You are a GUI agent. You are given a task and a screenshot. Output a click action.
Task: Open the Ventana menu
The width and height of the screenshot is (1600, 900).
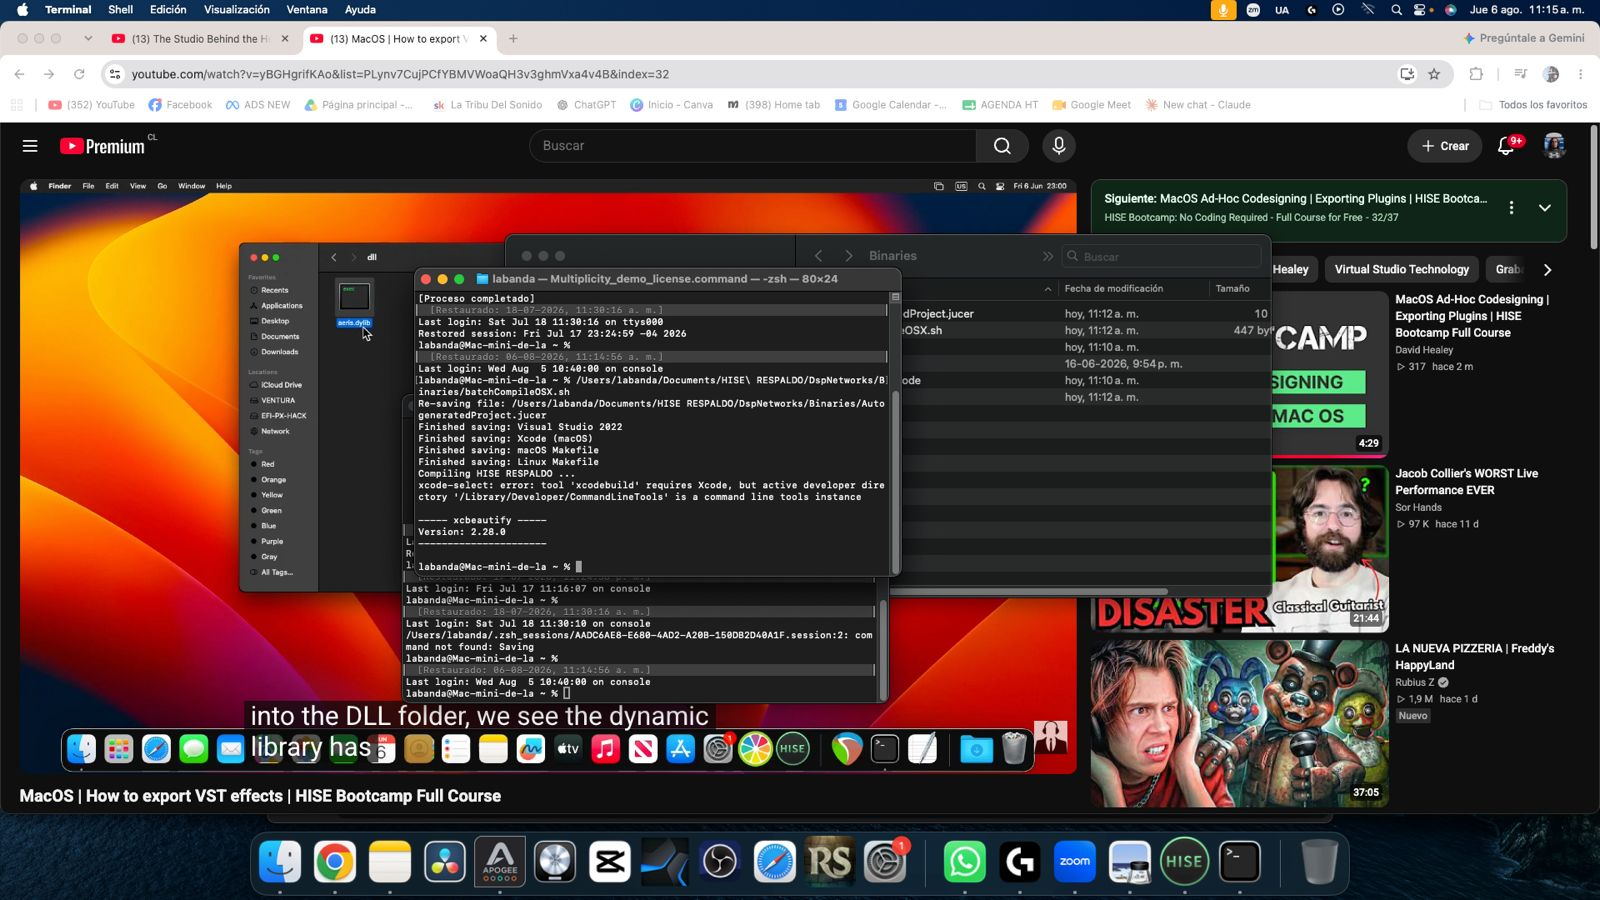(x=307, y=10)
